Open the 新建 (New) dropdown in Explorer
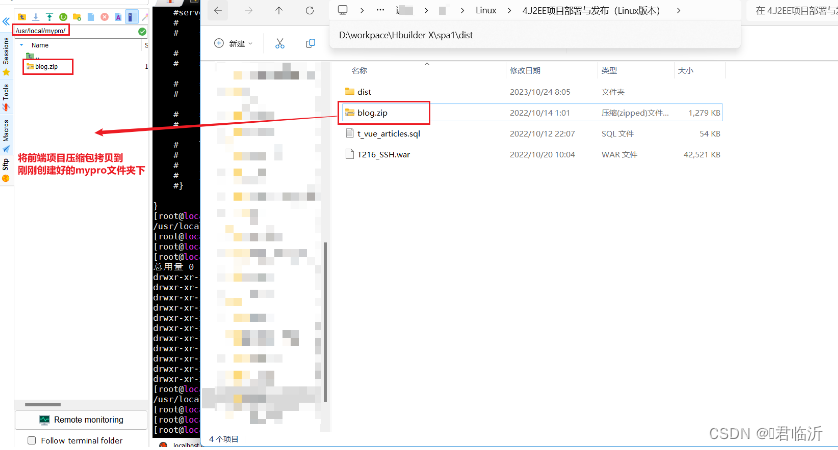The image size is (838, 450). (233, 43)
